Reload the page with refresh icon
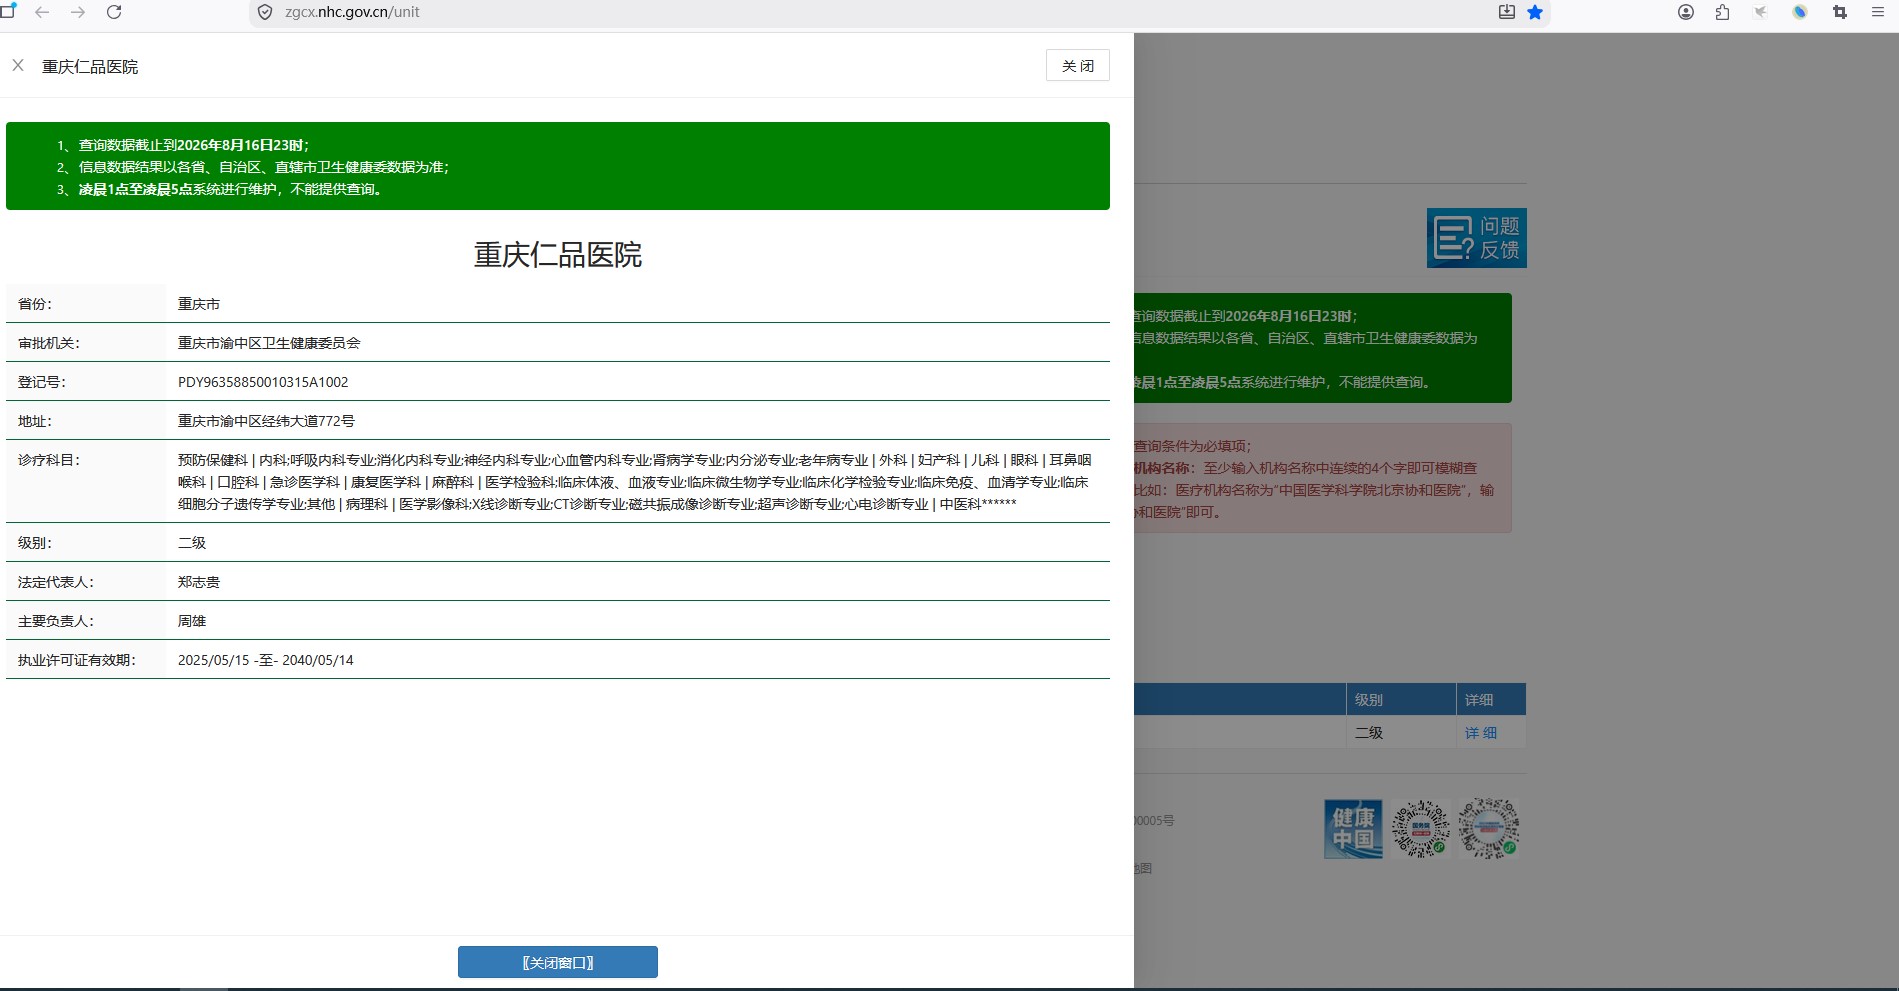This screenshot has height=991, width=1899. coord(114,12)
